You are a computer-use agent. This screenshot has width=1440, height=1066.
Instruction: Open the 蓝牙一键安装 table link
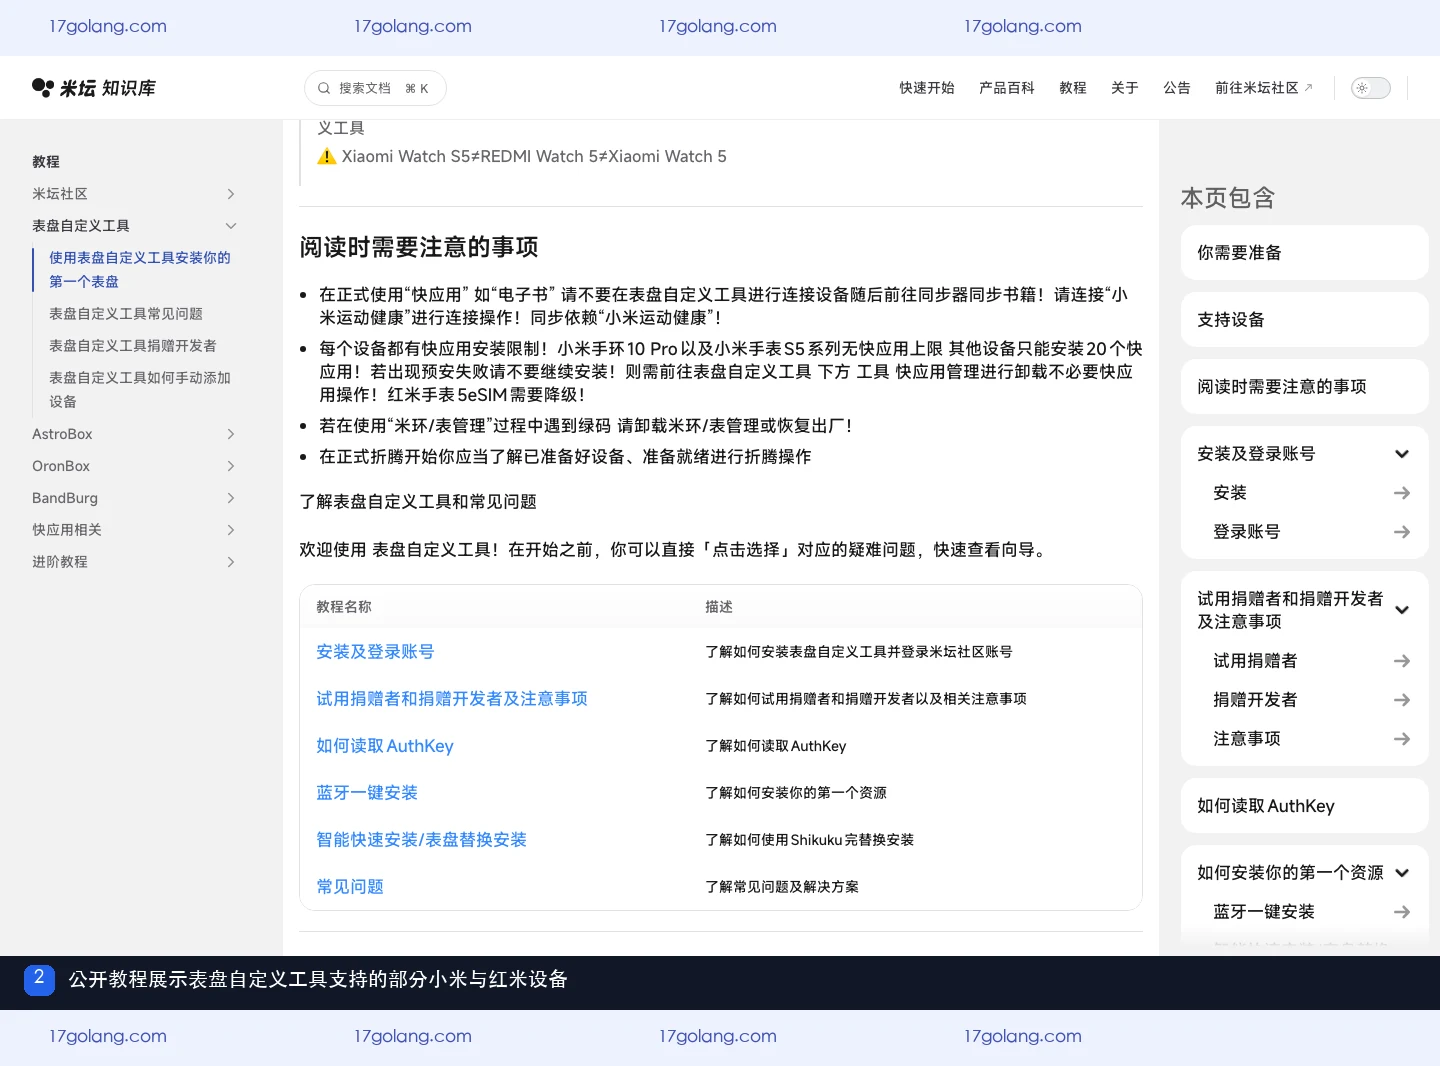click(x=367, y=793)
